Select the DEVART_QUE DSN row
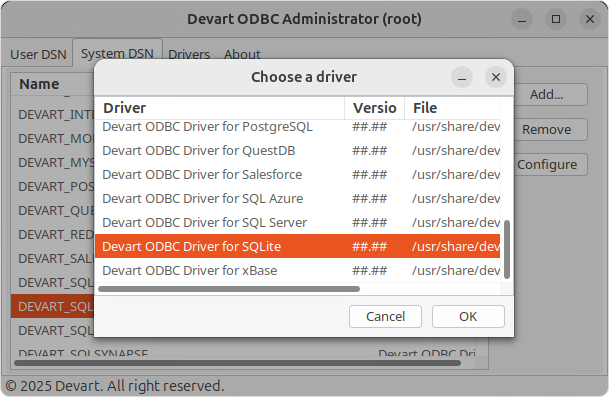 point(53,211)
